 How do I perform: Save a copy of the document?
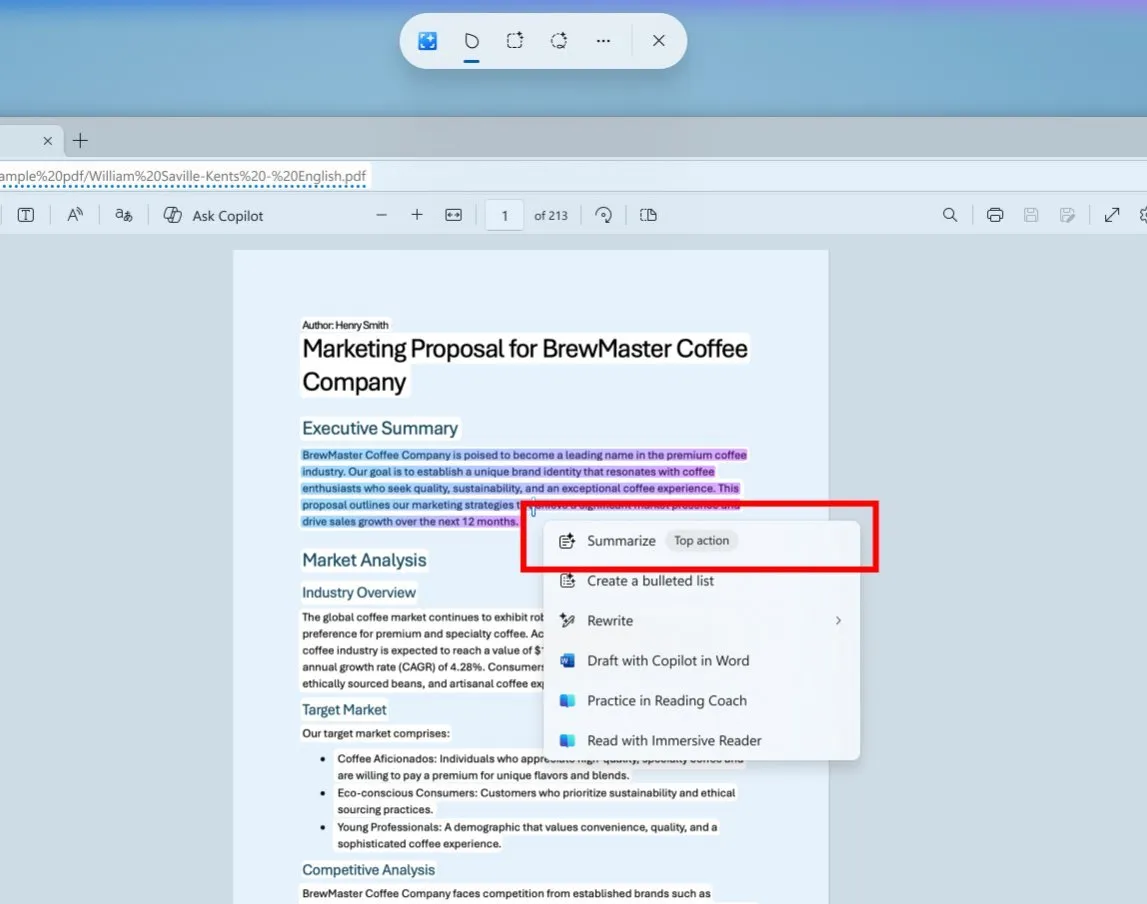1031,214
